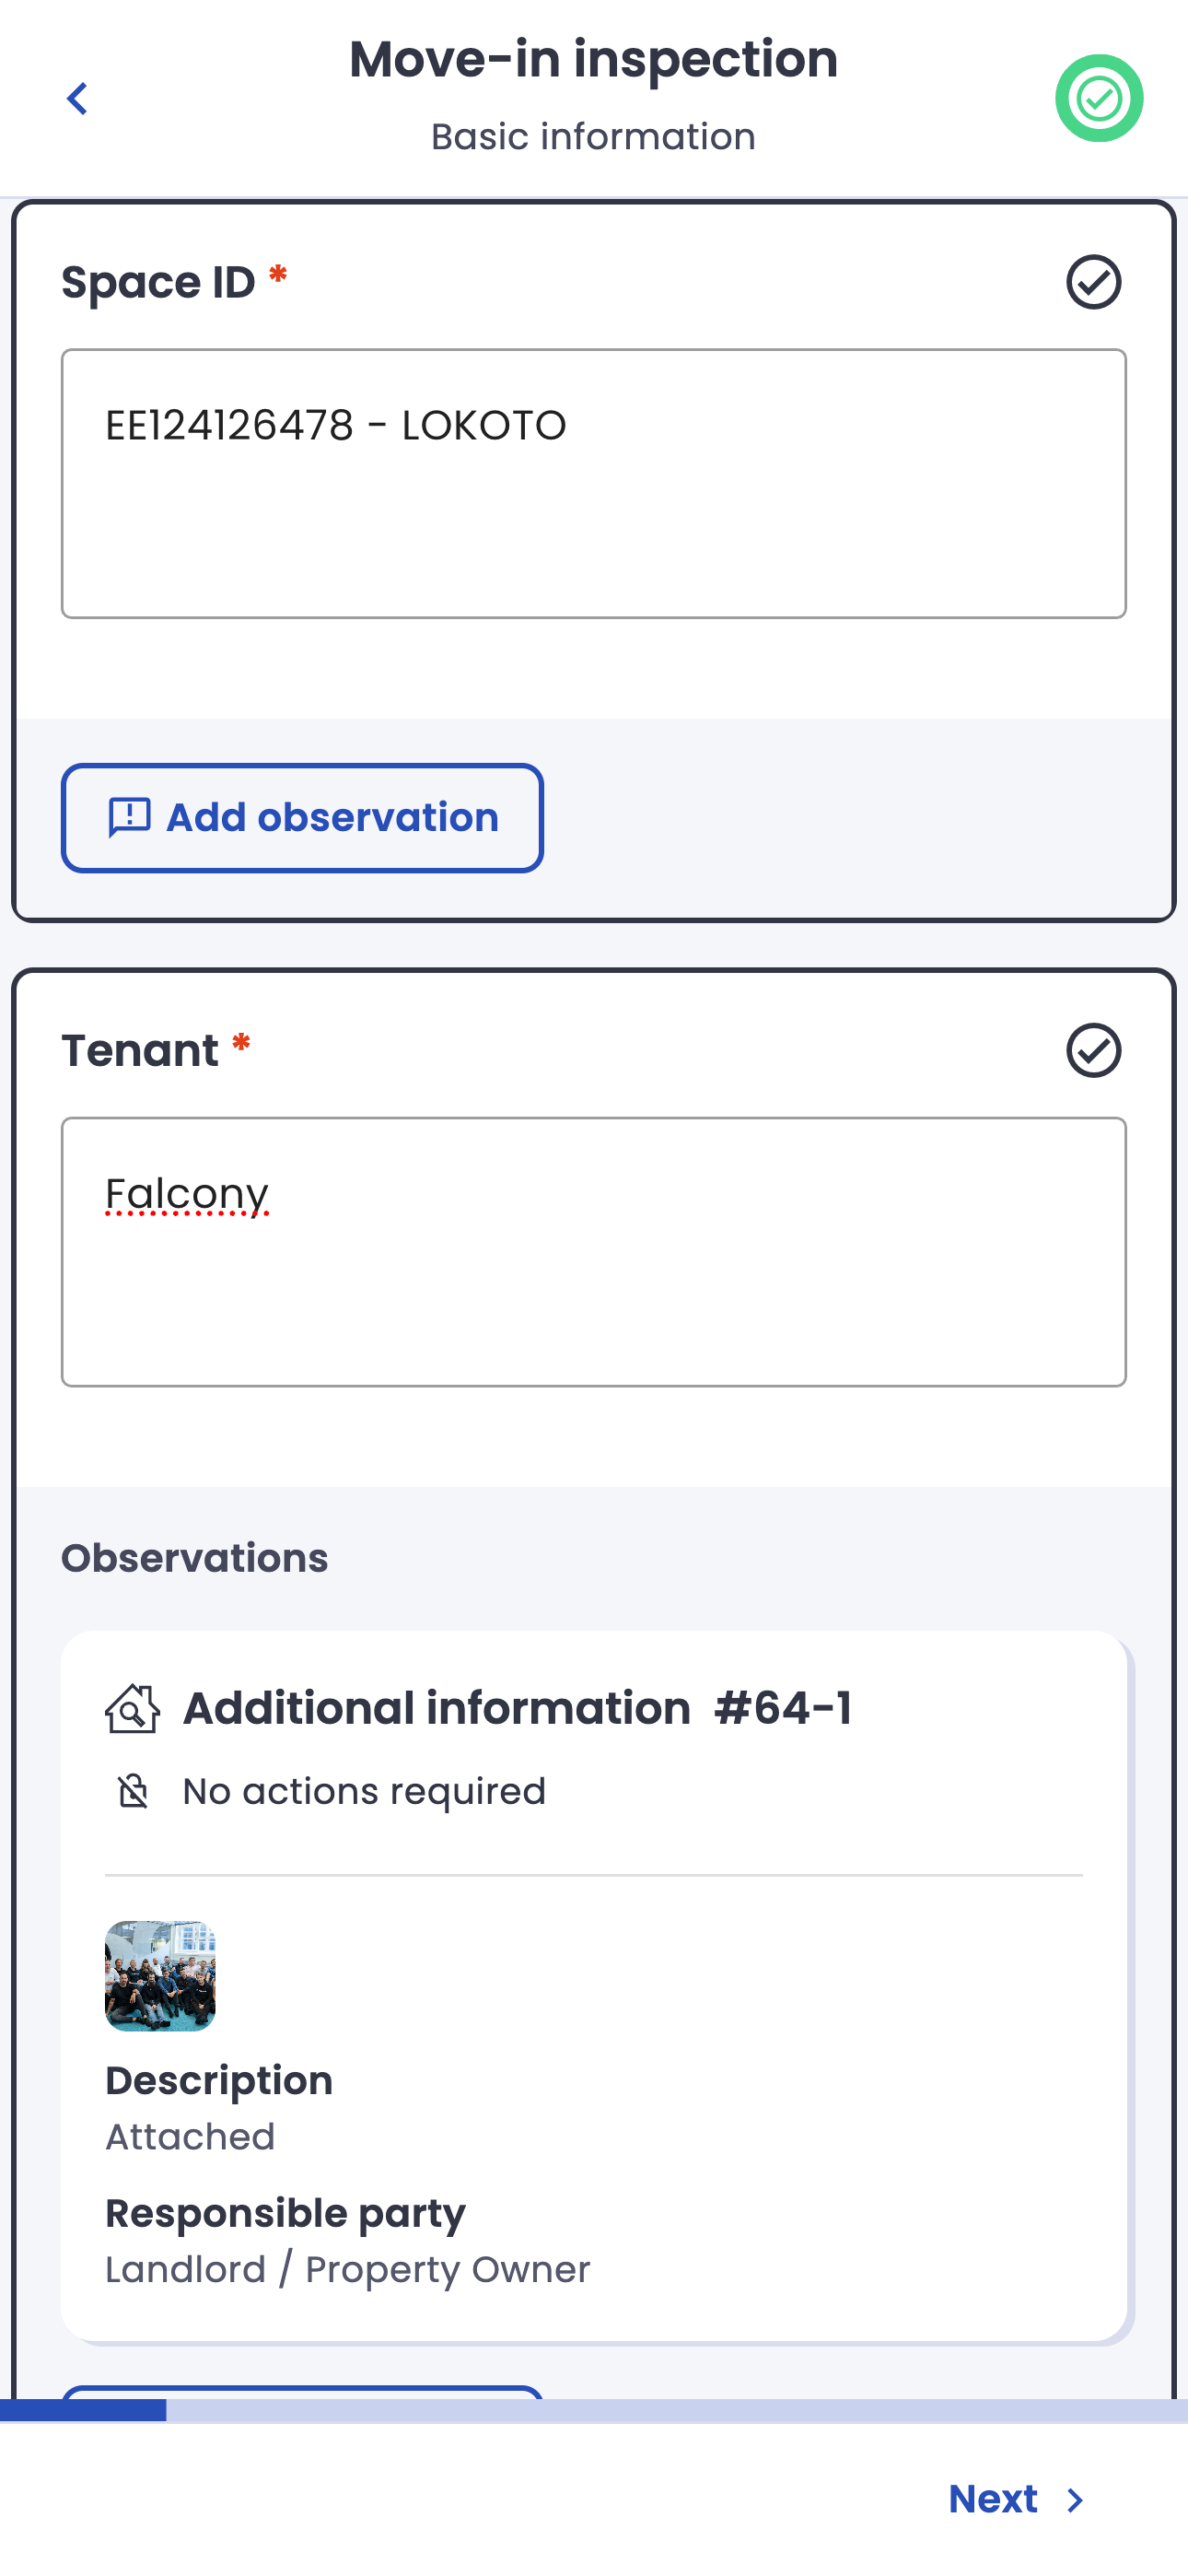Click the inspection progress bar
1188x2576 pixels.
[x=593, y=2410]
